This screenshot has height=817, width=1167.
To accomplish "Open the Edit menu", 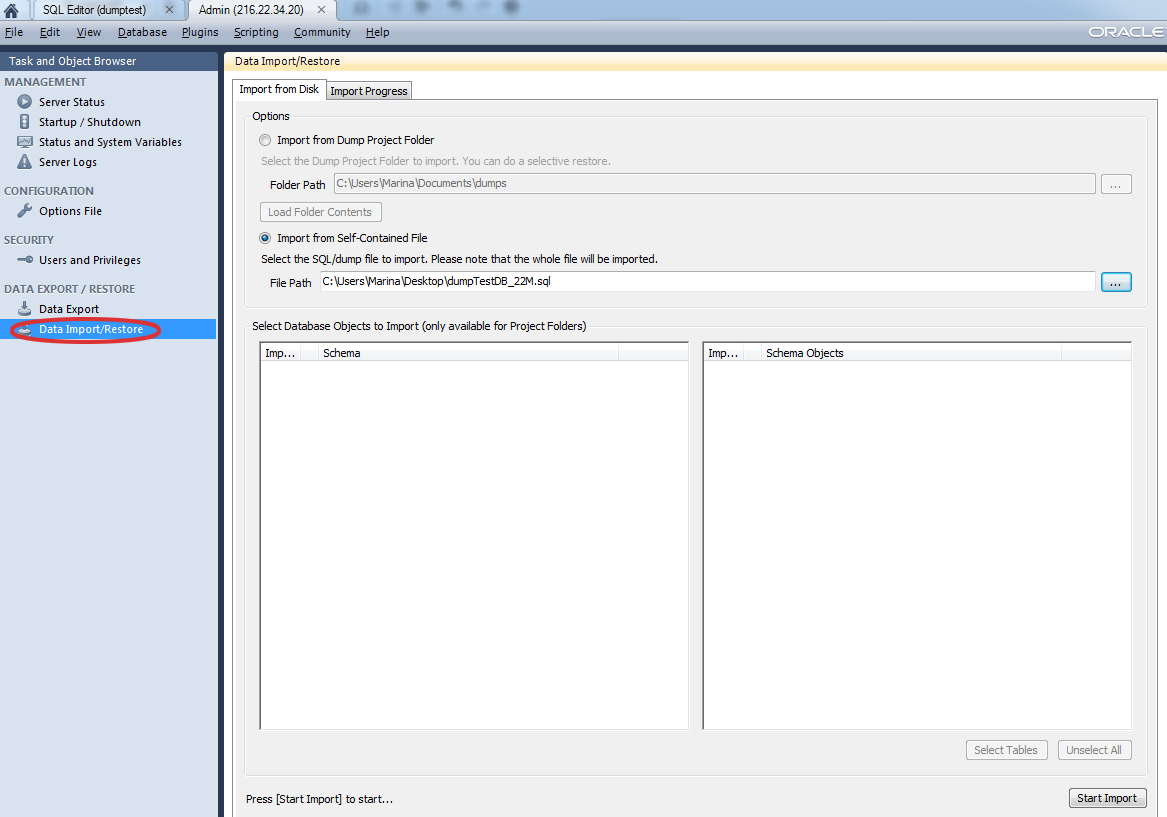I will pyautogui.click(x=50, y=32).
